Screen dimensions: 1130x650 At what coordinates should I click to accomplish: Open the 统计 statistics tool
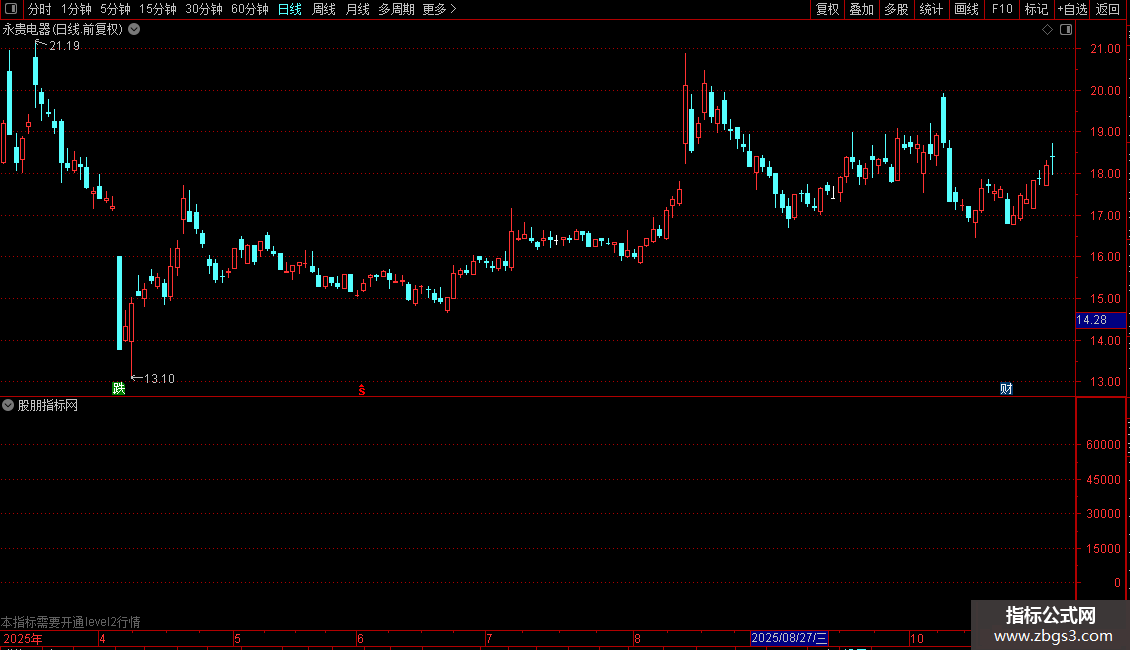click(930, 9)
